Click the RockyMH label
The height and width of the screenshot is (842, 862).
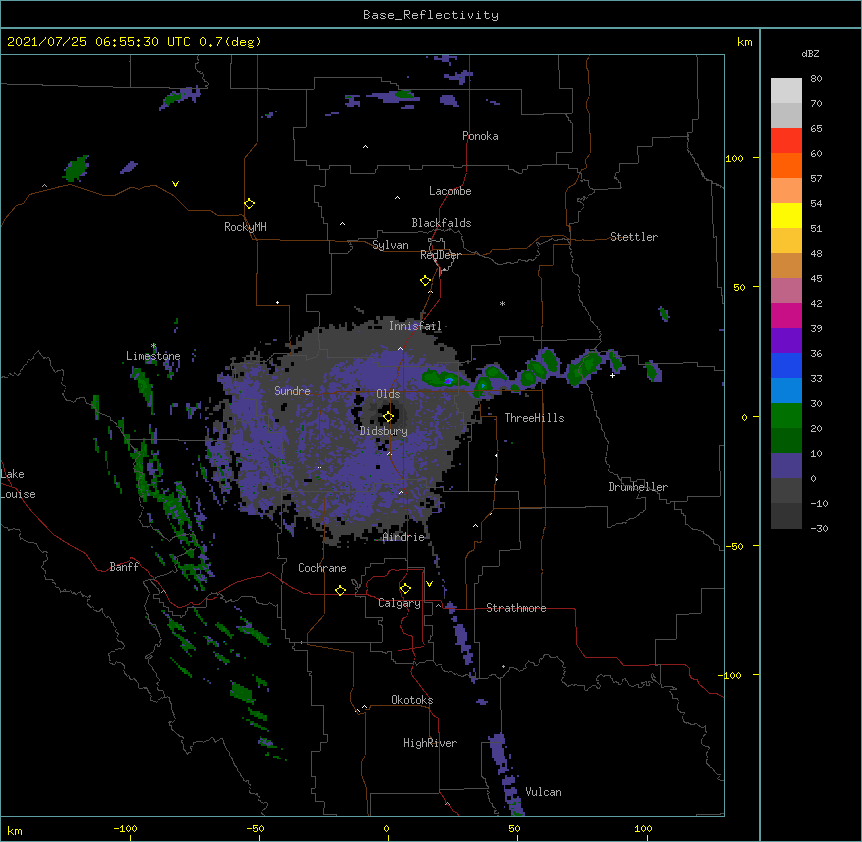245,227
